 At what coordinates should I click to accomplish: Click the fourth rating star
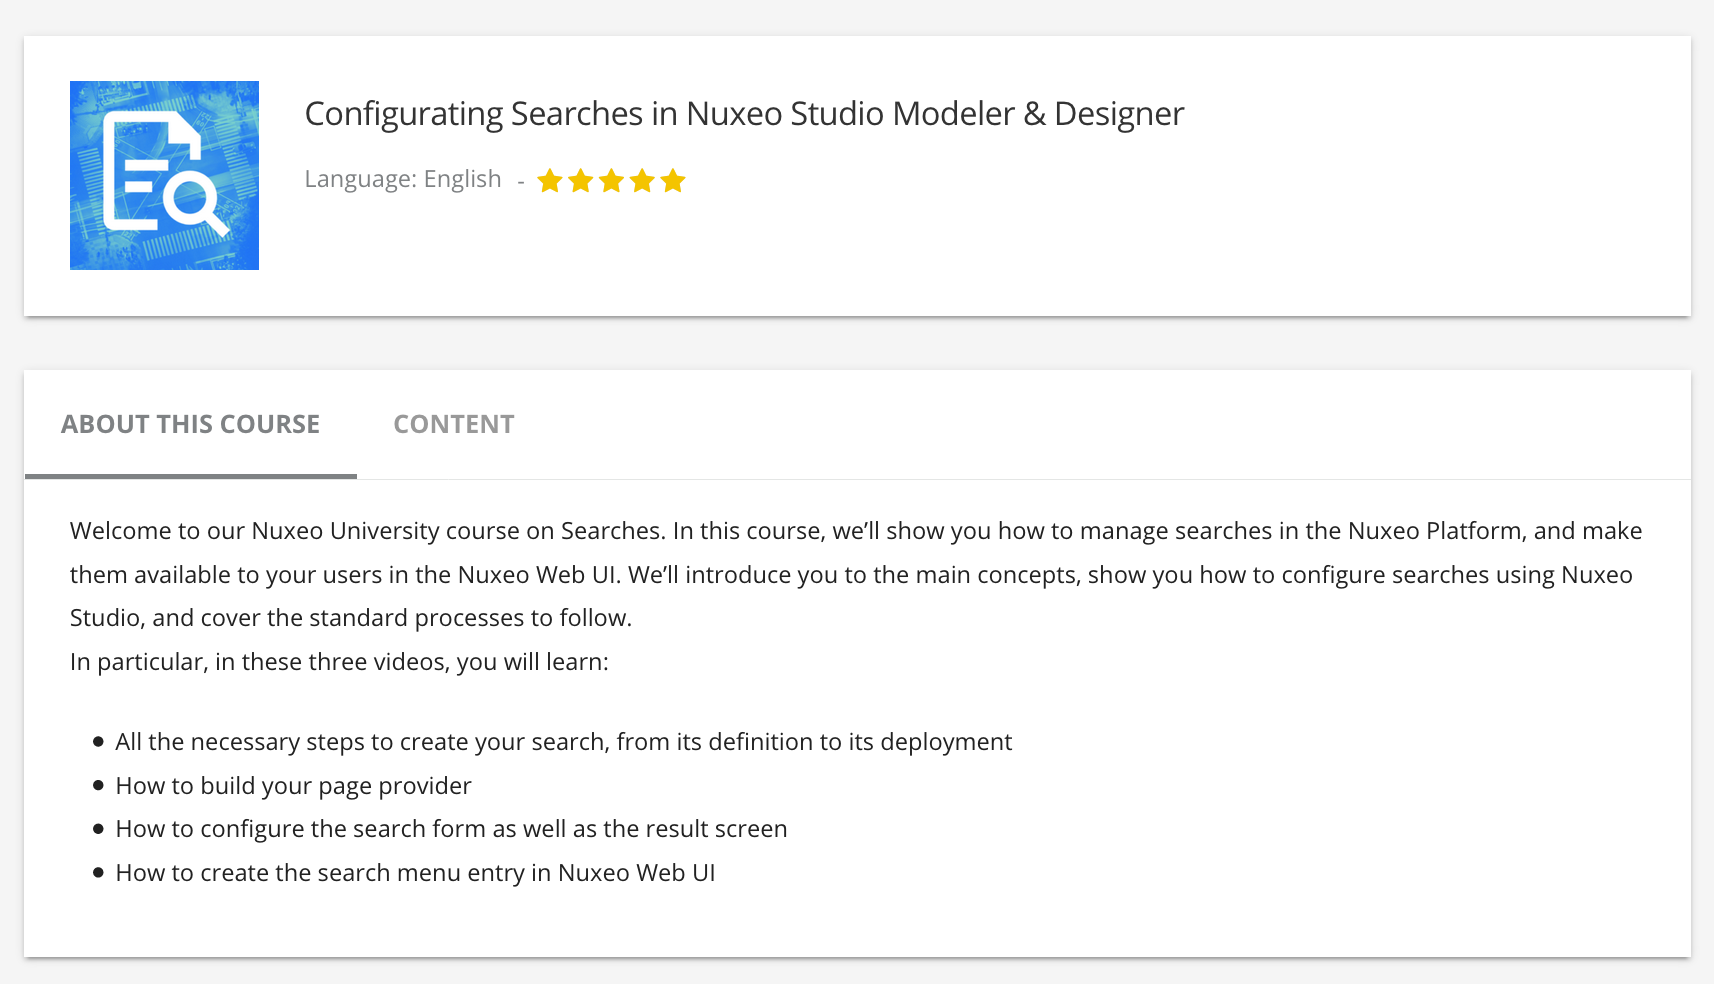pos(642,181)
